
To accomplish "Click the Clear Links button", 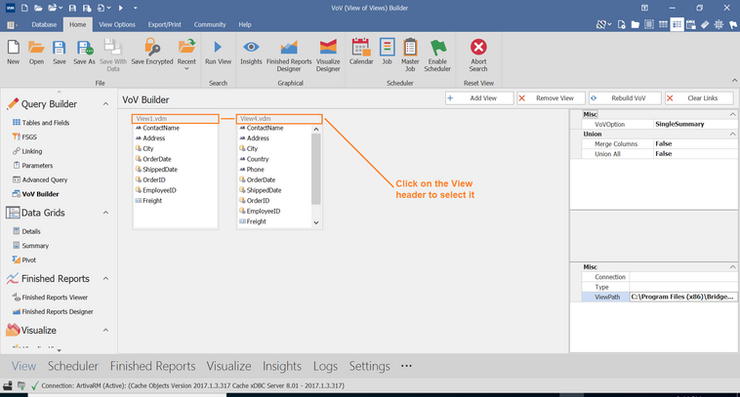I will coord(699,98).
